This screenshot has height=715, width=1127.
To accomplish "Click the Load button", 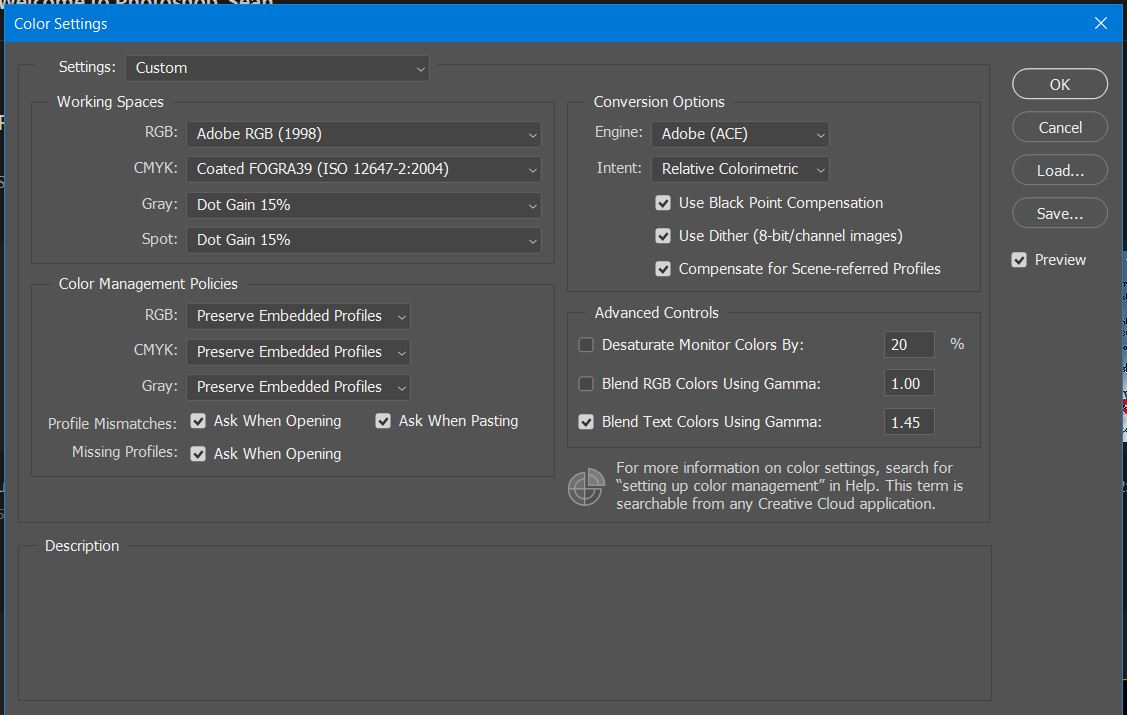I will (1059, 170).
